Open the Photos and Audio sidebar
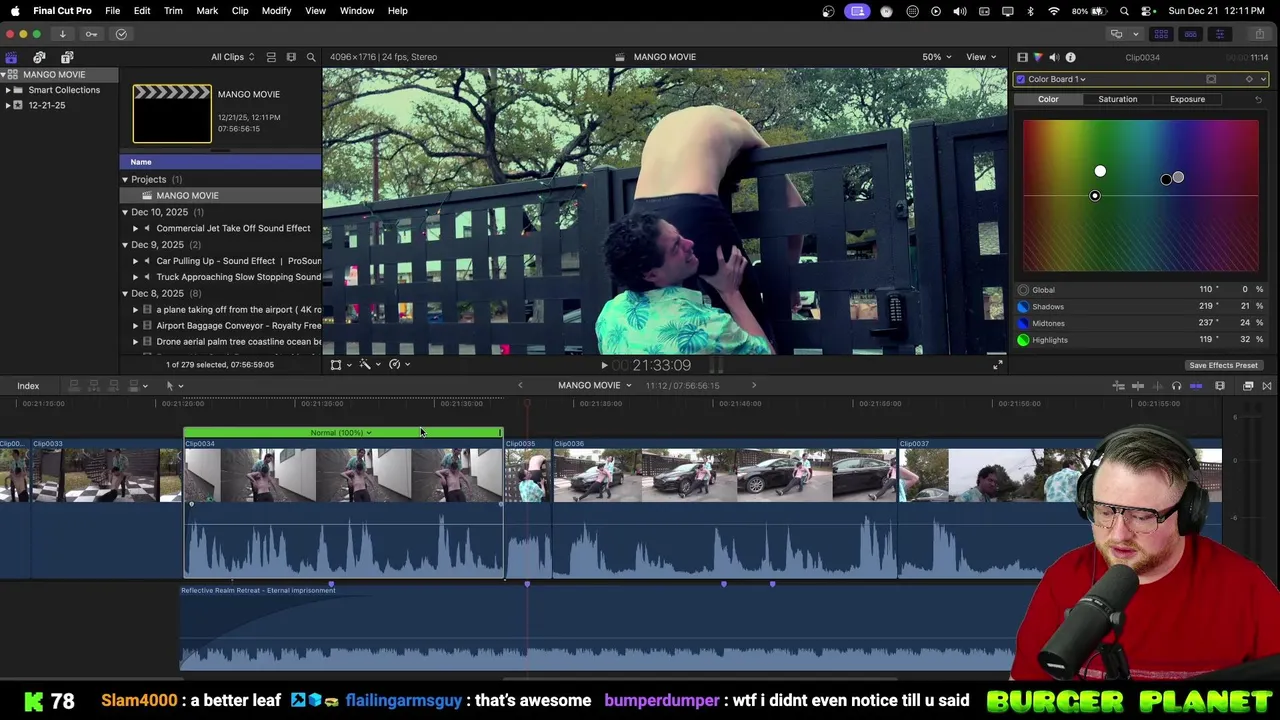Image resolution: width=1280 pixels, height=720 pixels. (x=39, y=57)
